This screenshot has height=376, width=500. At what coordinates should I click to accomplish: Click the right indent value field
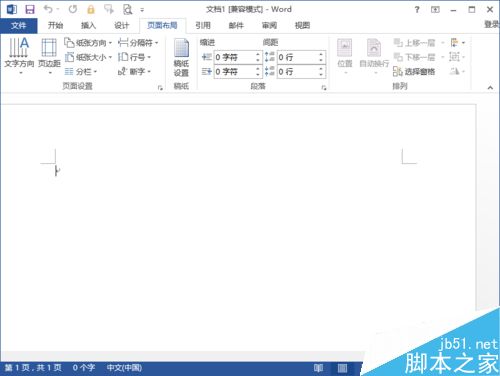(235, 72)
